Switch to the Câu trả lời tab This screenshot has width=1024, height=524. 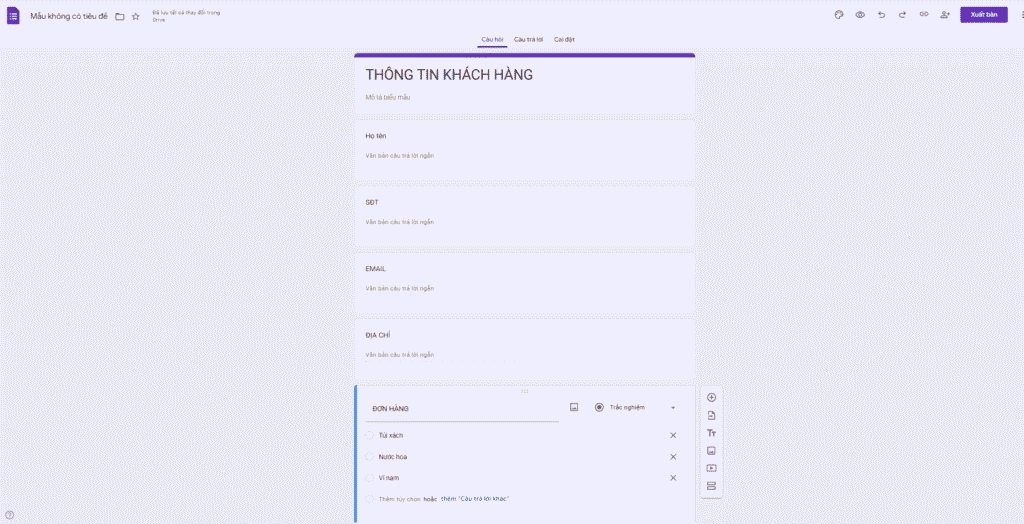528,40
